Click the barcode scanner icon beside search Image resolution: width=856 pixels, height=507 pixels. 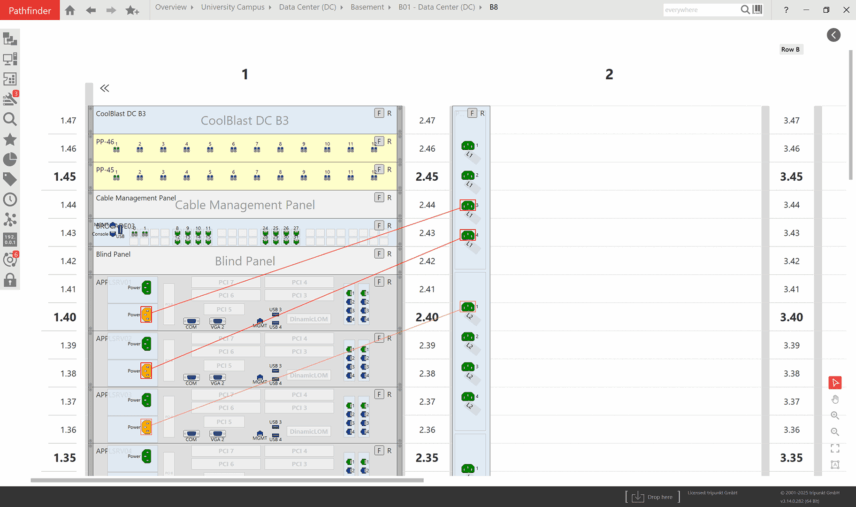click(757, 10)
